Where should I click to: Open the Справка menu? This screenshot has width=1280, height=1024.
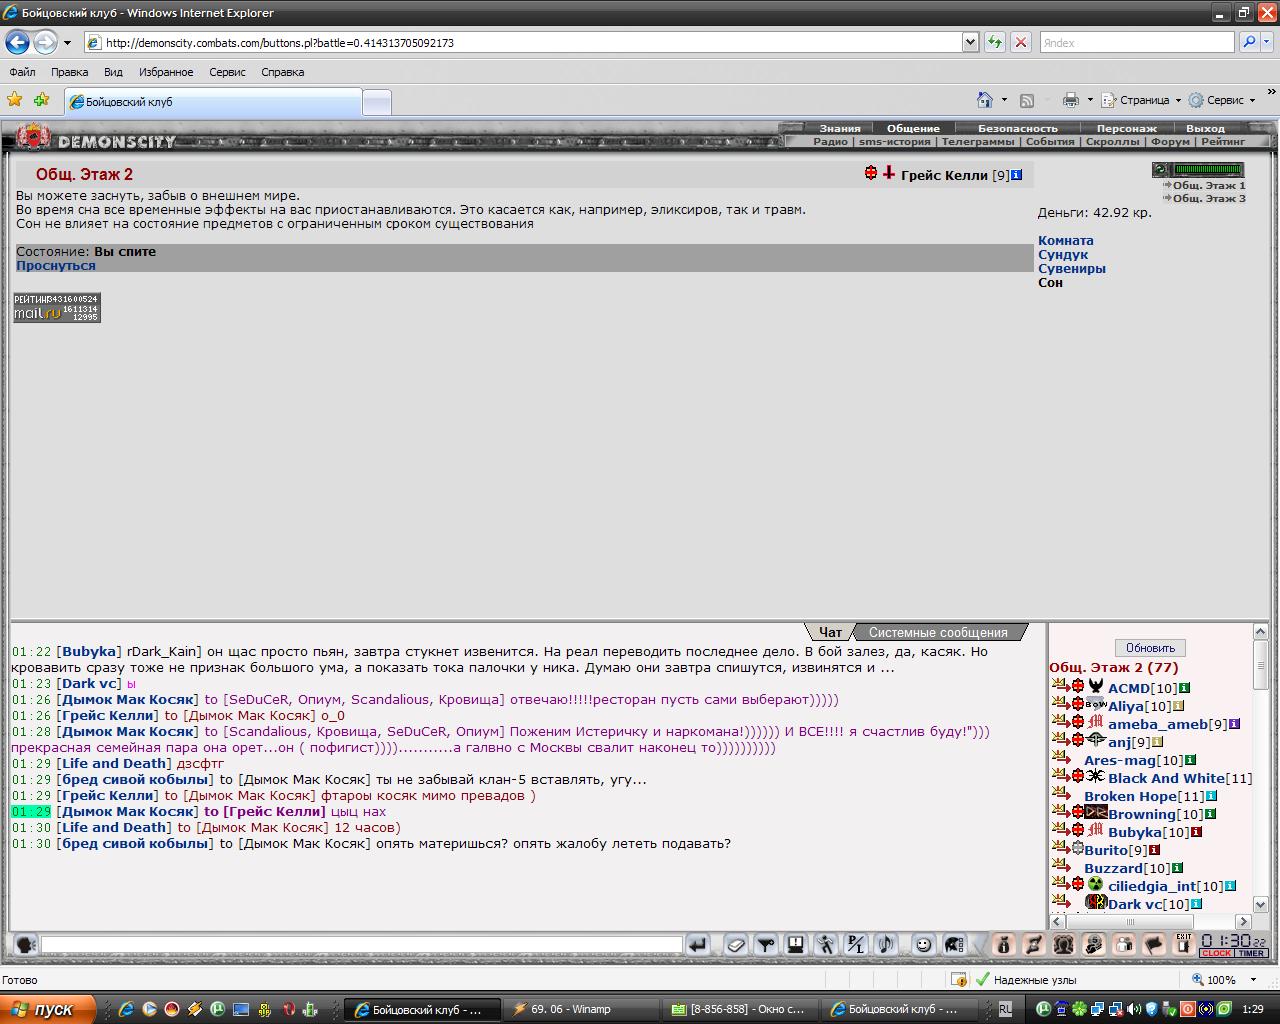point(282,72)
